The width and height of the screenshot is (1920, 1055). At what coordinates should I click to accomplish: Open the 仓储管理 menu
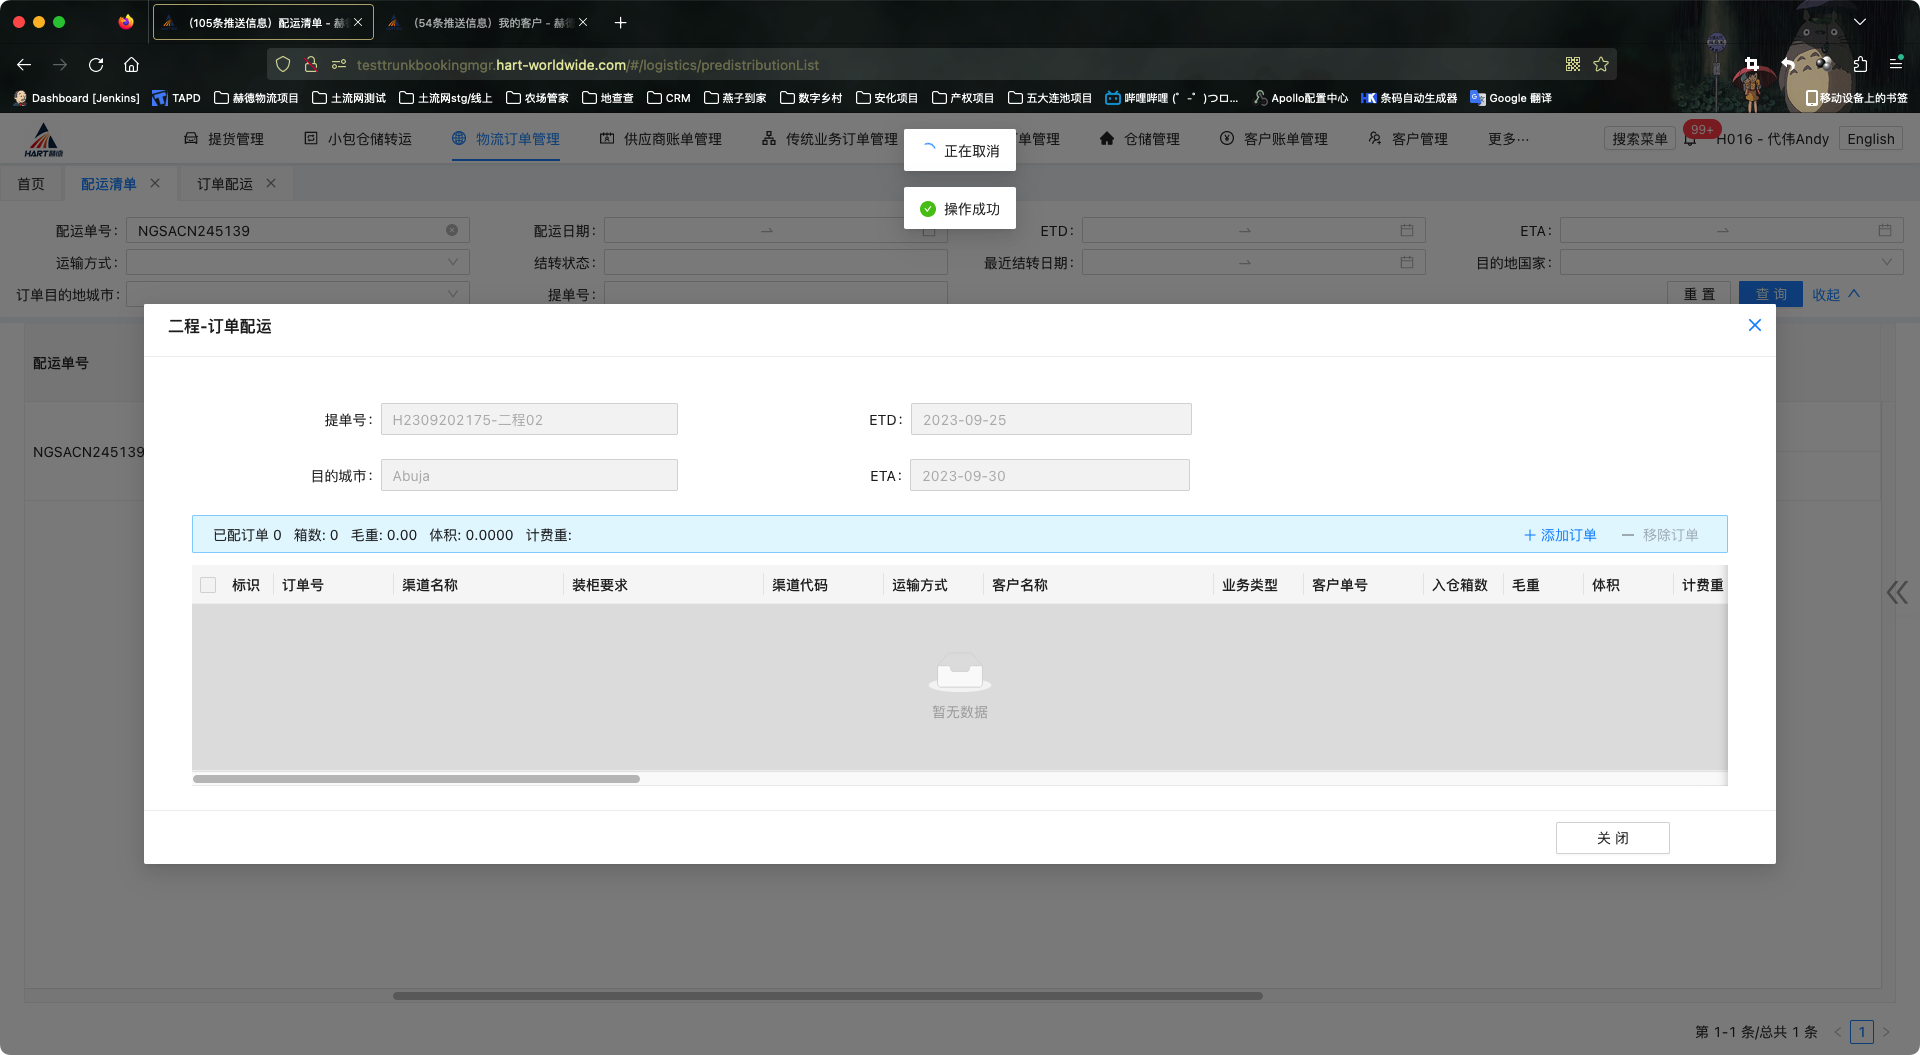[x=1140, y=139]
